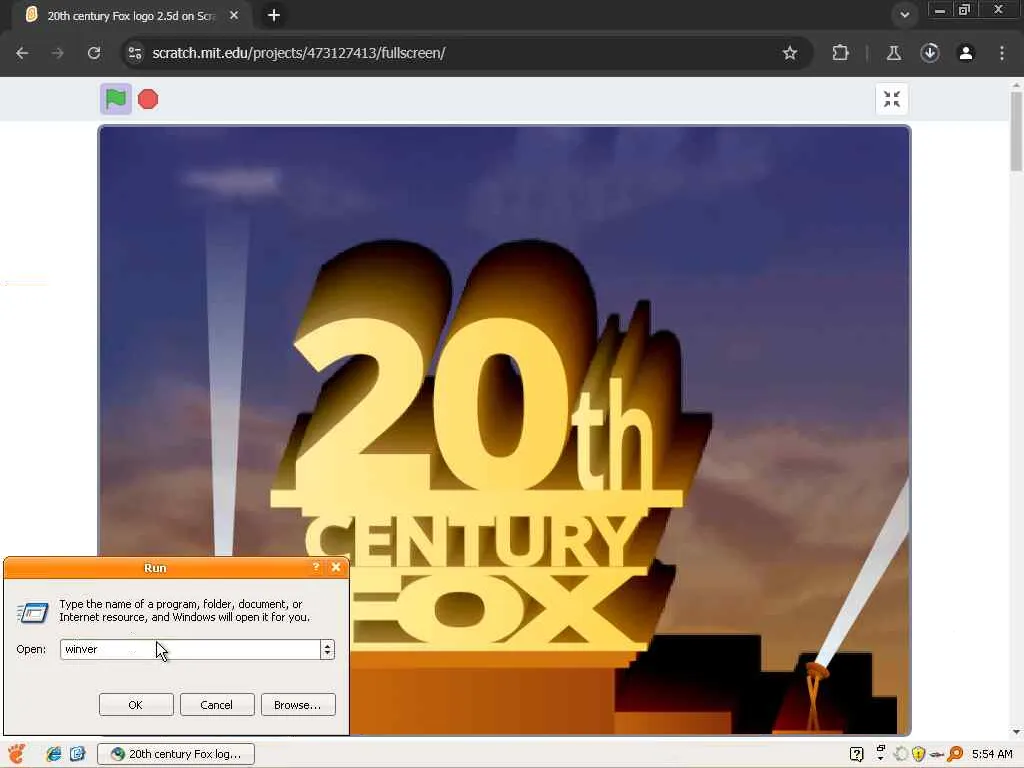Click Browse... in the Run dialog
Screen dimensions: 1024x768
click(x=298, y=705)
